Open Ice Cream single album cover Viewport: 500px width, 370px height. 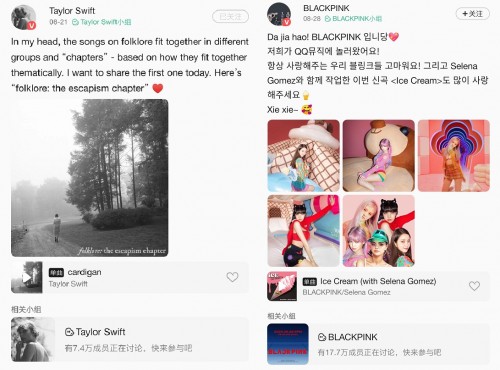pos(282,286)
